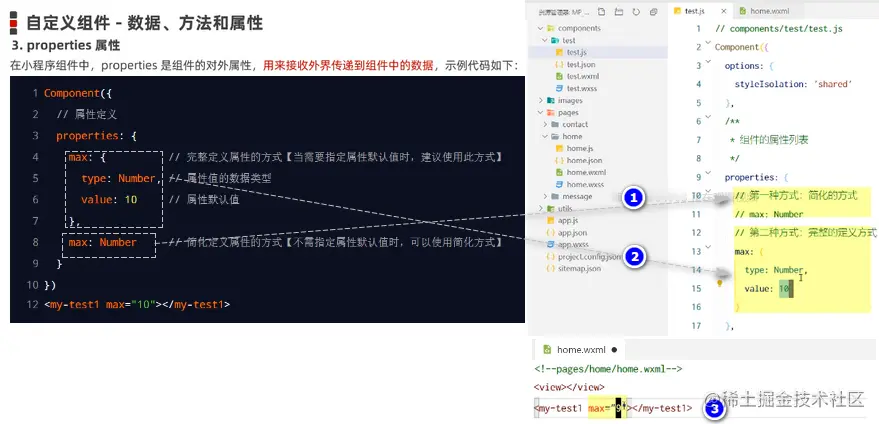Click the refresh icon in explorer header
The image size is (879, 424).
(636, 11)
